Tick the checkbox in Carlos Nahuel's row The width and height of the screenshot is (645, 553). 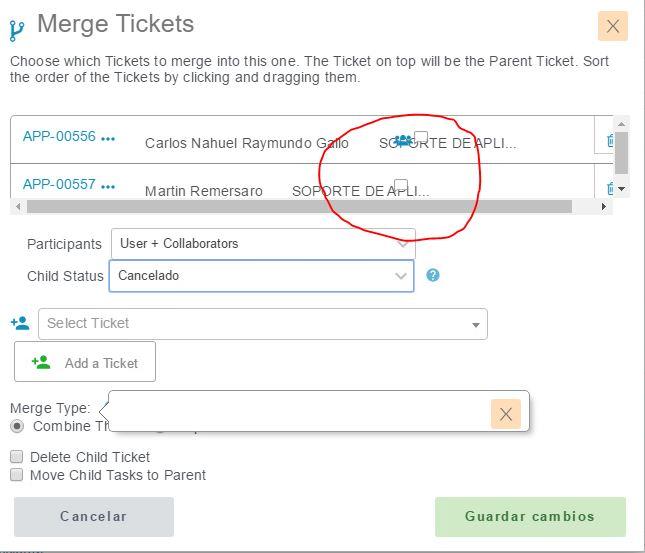coord(421,137)
